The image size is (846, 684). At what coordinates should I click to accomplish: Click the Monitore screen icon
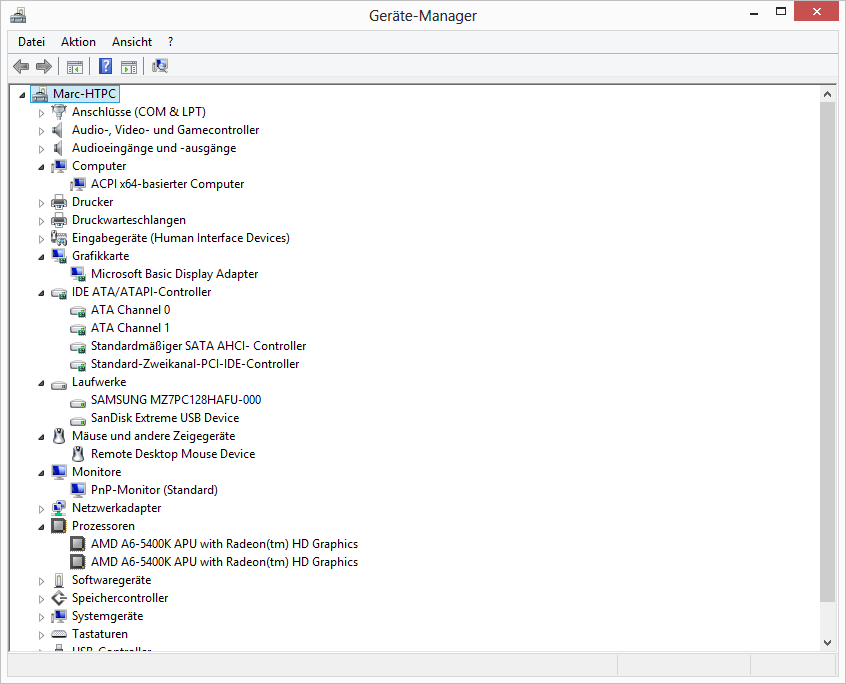pos(59,472)
